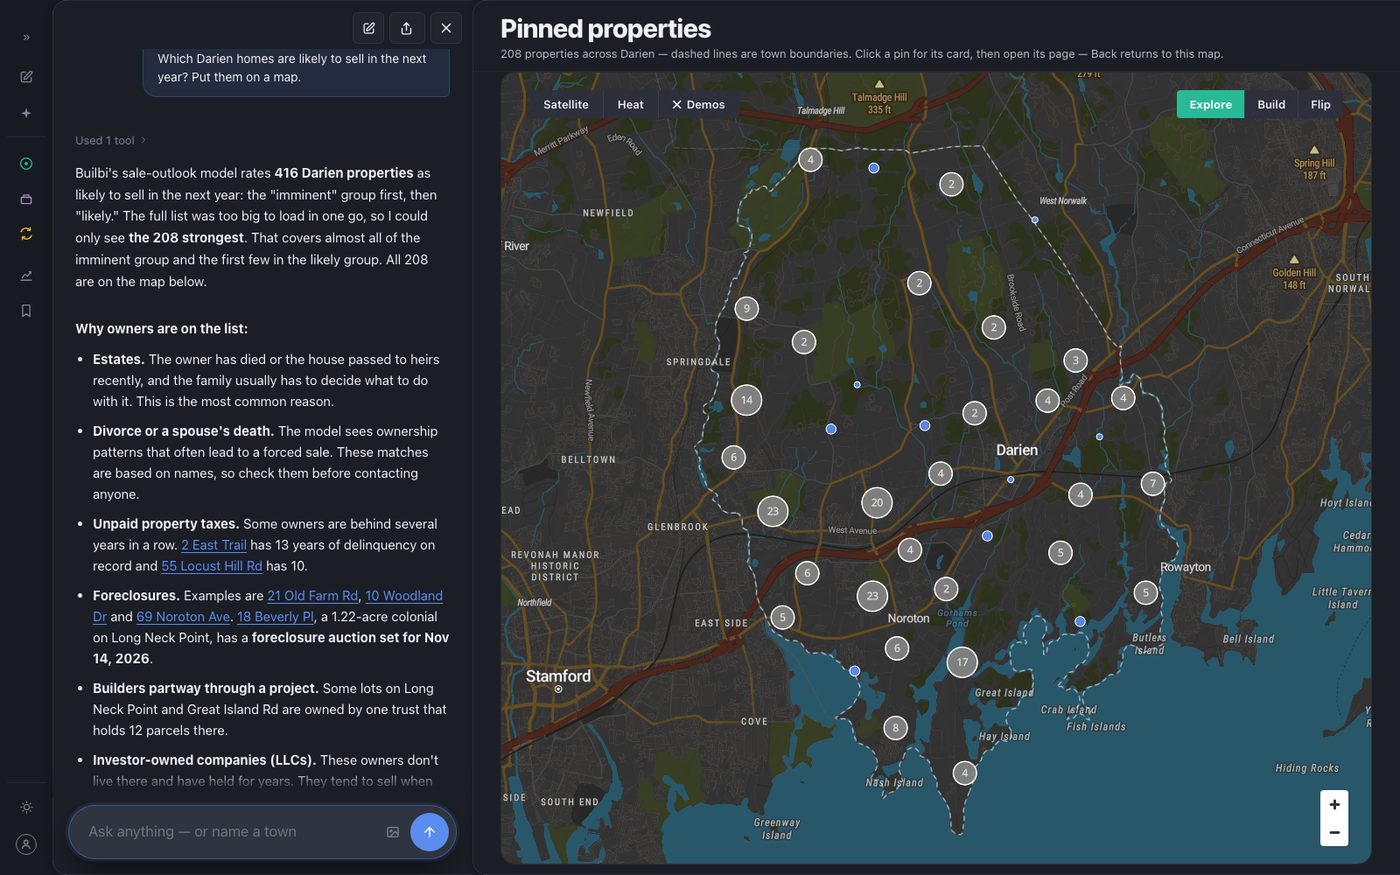Open the cluster pin labeled 17
Viewport: 1400px width, 875px height.
click(x=962, y=662)
